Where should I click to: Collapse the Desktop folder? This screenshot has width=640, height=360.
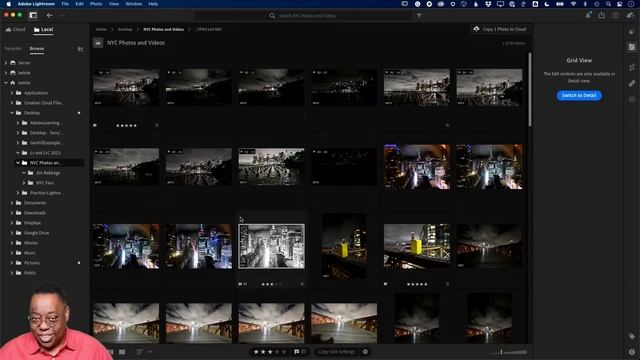(12, 113)
